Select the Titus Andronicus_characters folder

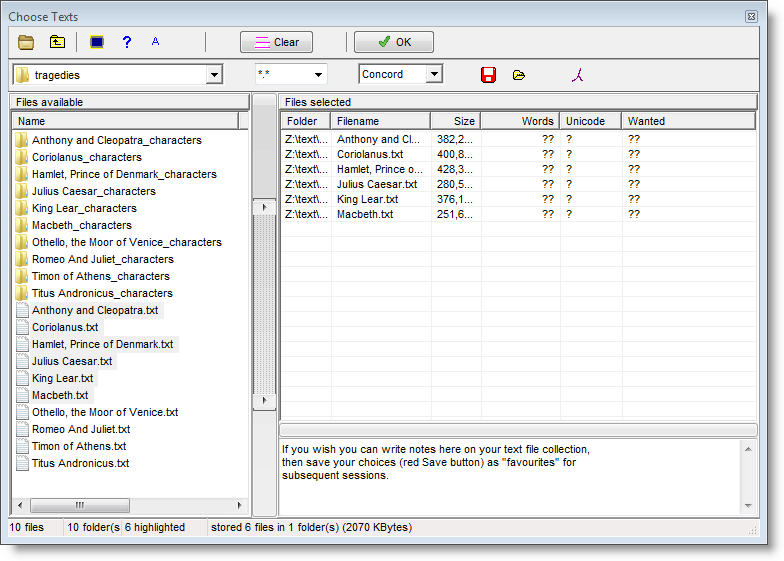(x=94, y=293)
